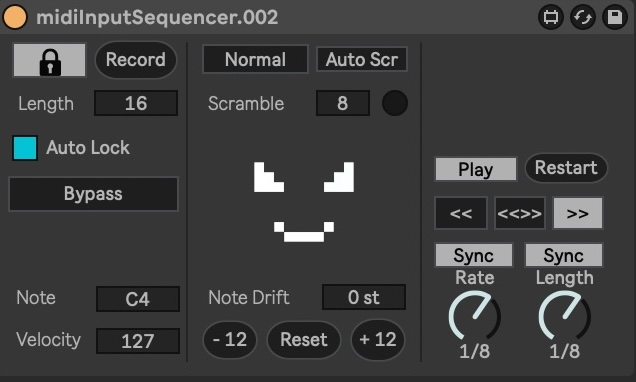Click the save preset disk icon
Screen dimensions: 636x382
tap(615, 17)
